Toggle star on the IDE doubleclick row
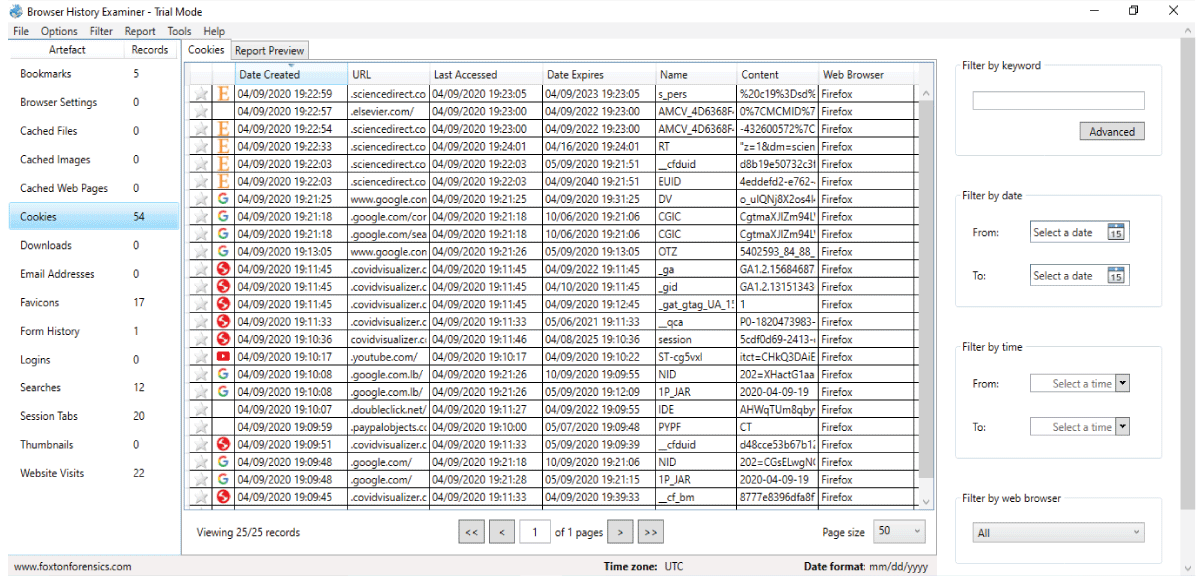The image size is (1200, 576). [x=201, y=409]
